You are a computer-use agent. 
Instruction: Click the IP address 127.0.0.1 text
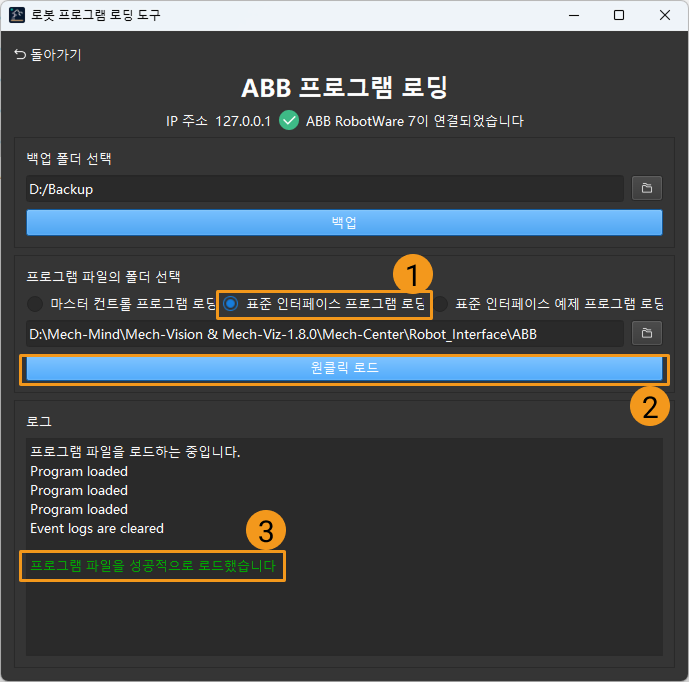(x=243, y=121)
